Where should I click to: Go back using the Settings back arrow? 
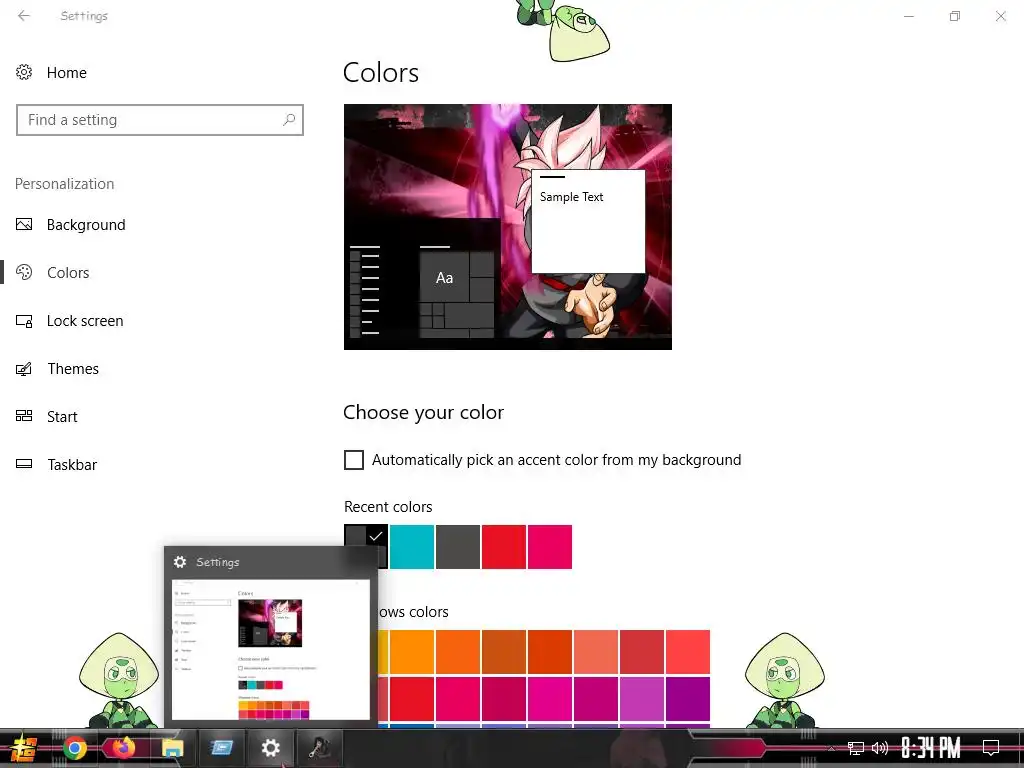click(24, 16)
